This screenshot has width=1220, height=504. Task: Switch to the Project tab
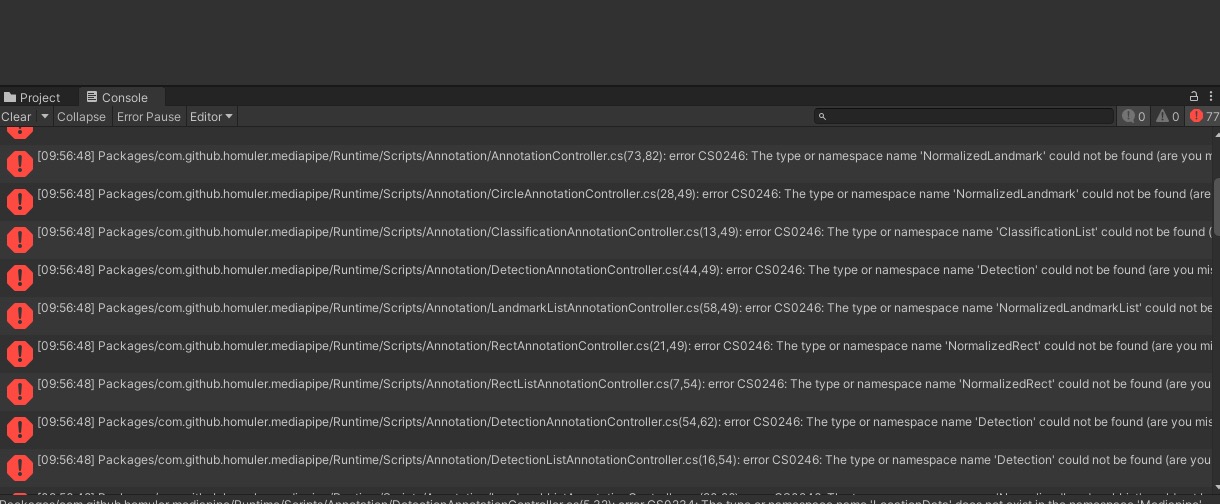33,97
